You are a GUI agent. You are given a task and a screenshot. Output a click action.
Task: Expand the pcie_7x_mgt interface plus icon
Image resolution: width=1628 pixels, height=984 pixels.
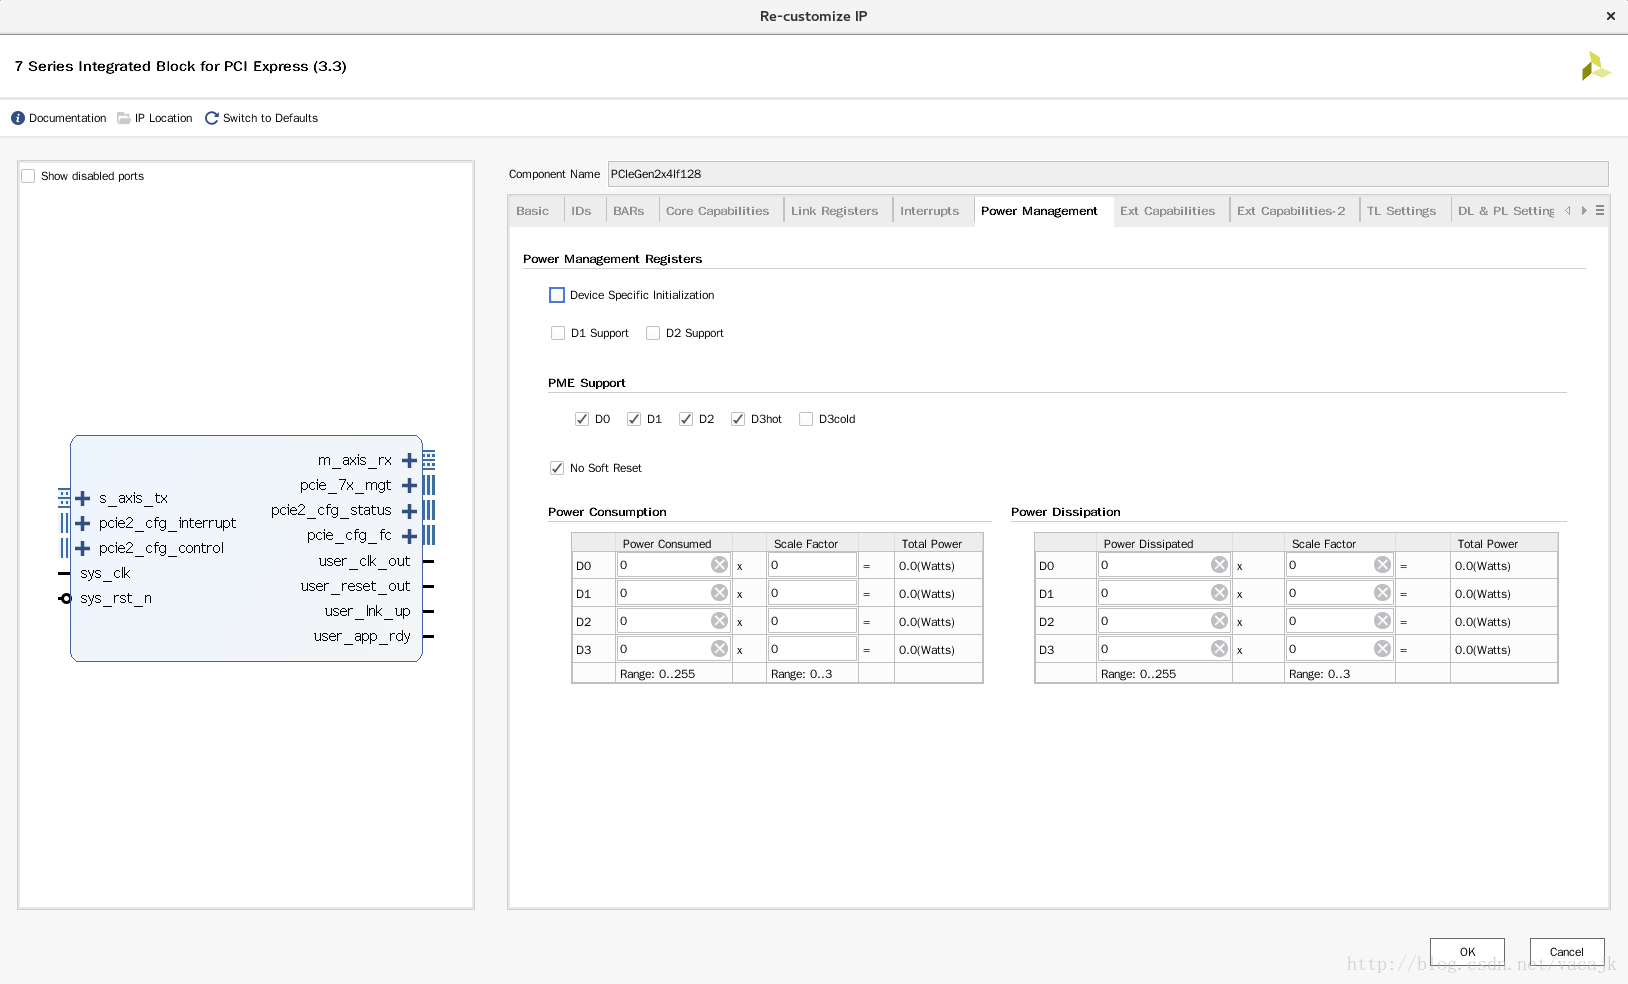409,486
